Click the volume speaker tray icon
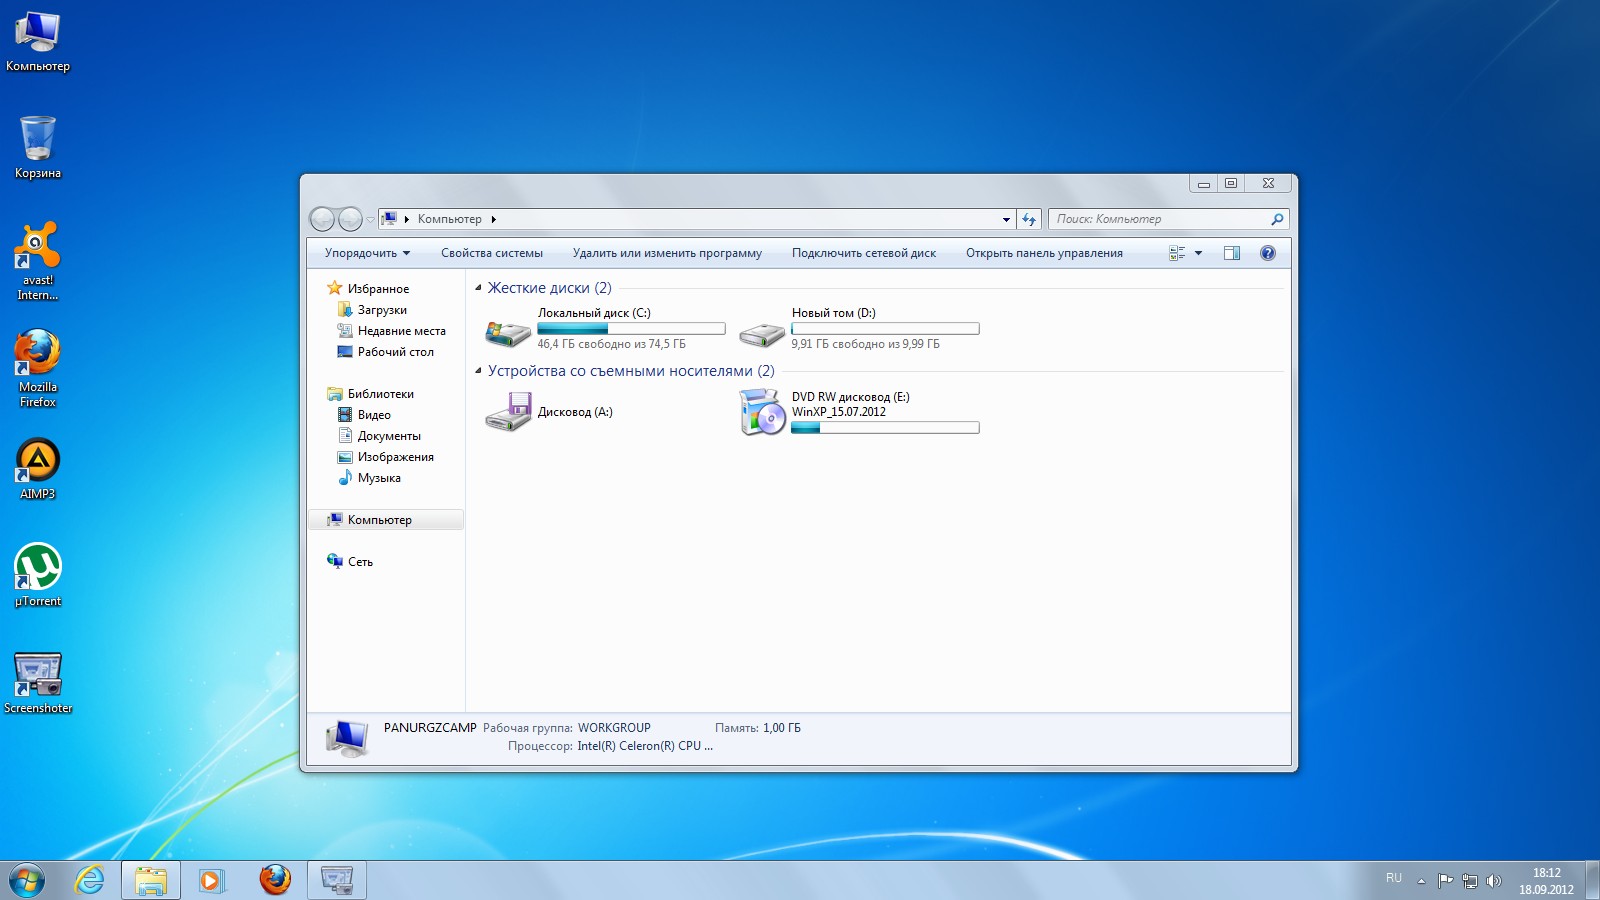This screenshot has height=900, width=1600. pyautogui.click(x=1493, y=881)
